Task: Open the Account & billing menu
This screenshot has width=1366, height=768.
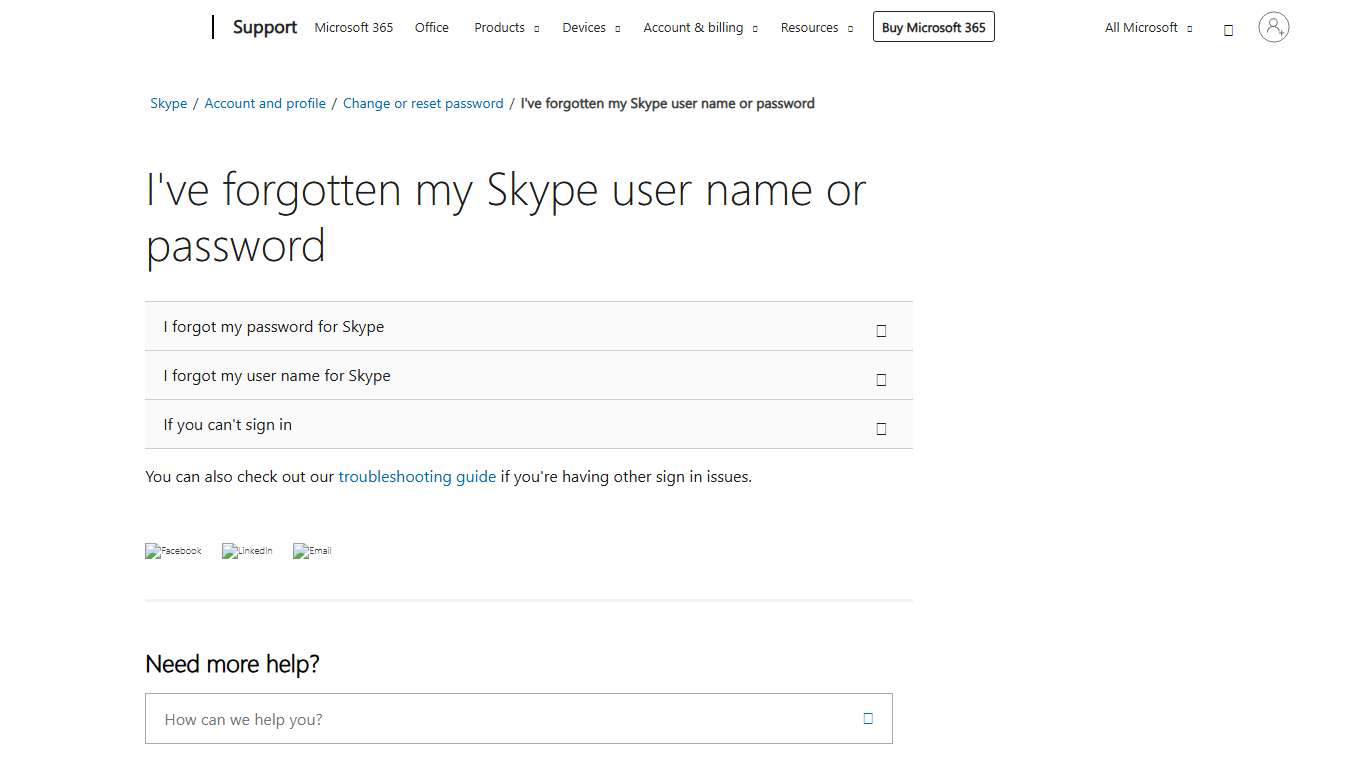Action: coord(700,28)
